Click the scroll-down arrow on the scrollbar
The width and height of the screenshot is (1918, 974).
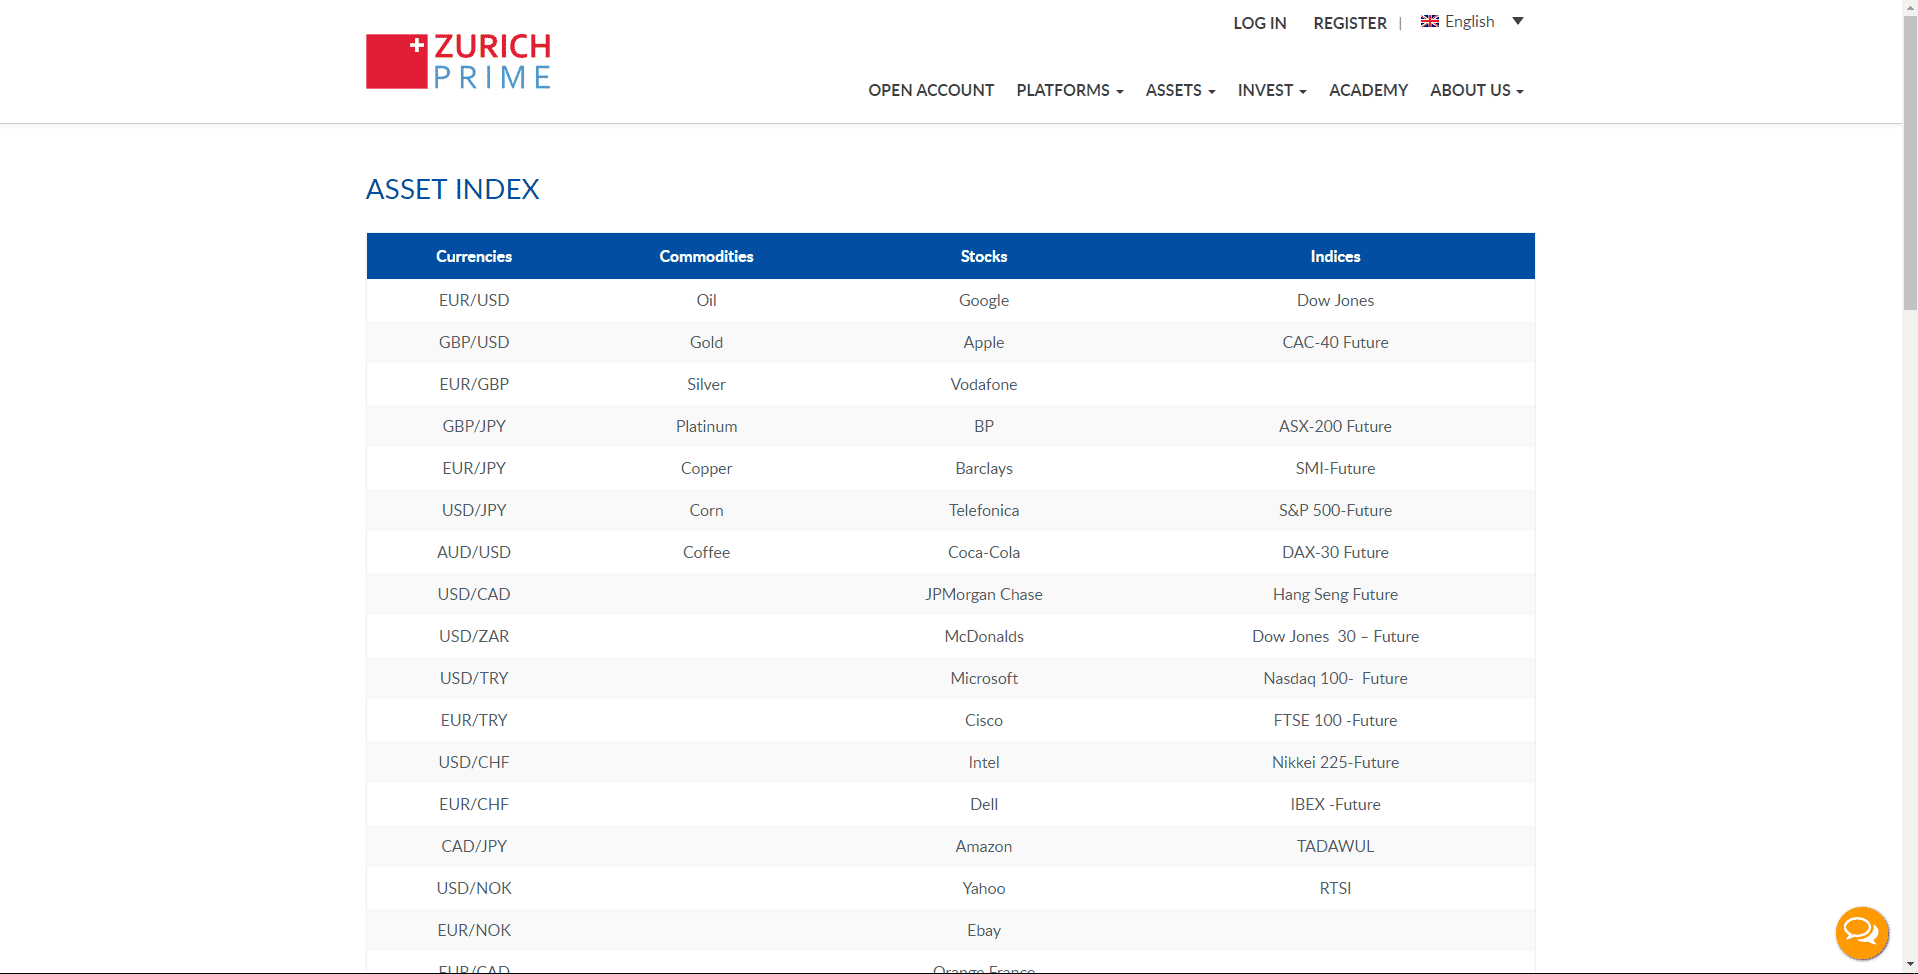pos(1908,966)
